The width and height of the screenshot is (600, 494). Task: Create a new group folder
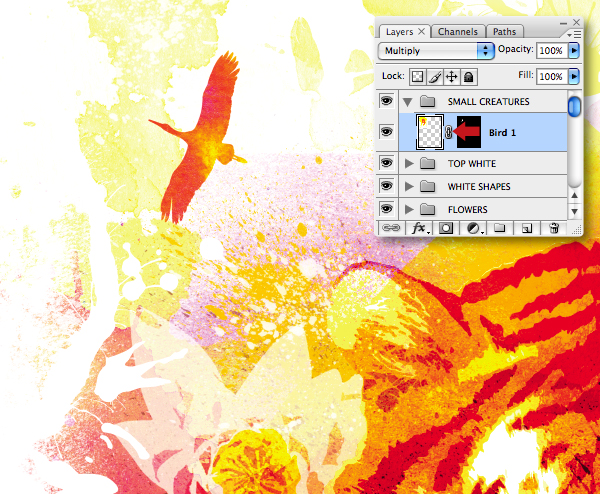tap(499, 228)
